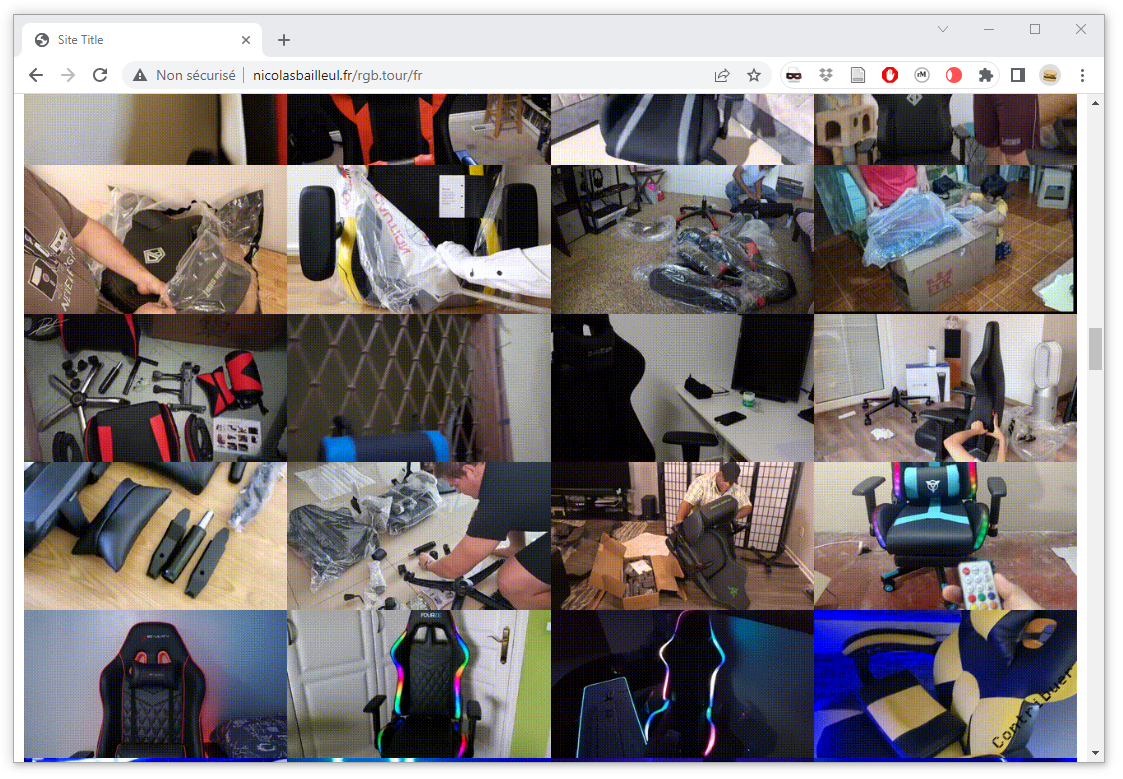Open the burger profile avatar menu
This screenshot has width=1123, height=779.
tap(1049, 75)
